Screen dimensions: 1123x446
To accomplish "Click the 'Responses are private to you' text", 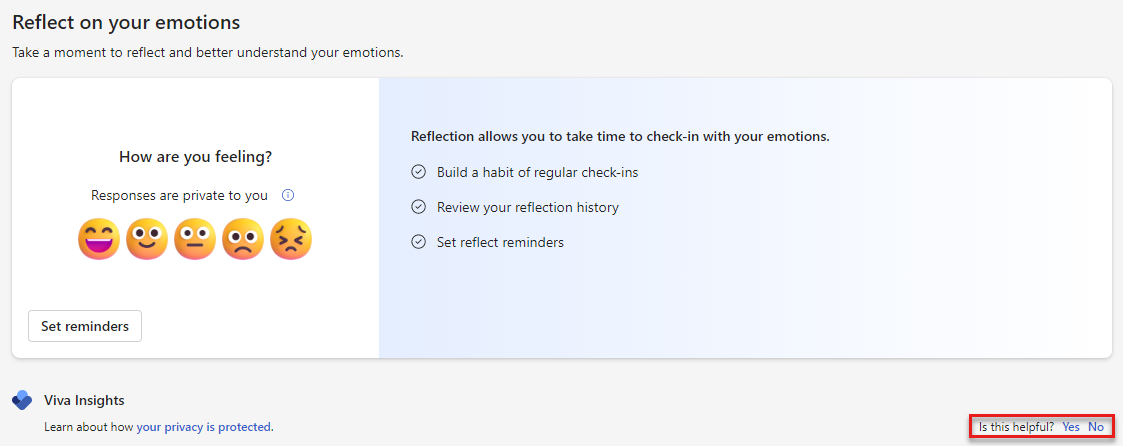I will (x=179, y=196).
